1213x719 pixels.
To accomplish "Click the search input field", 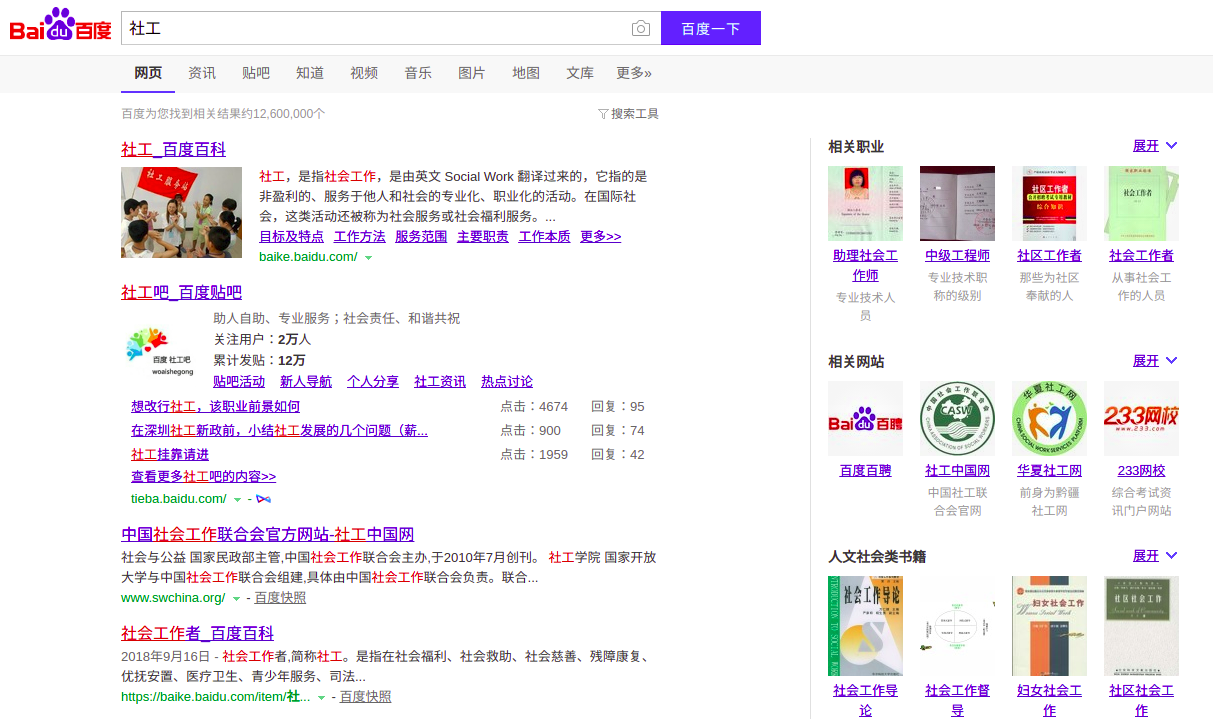I will pos(375,28).
